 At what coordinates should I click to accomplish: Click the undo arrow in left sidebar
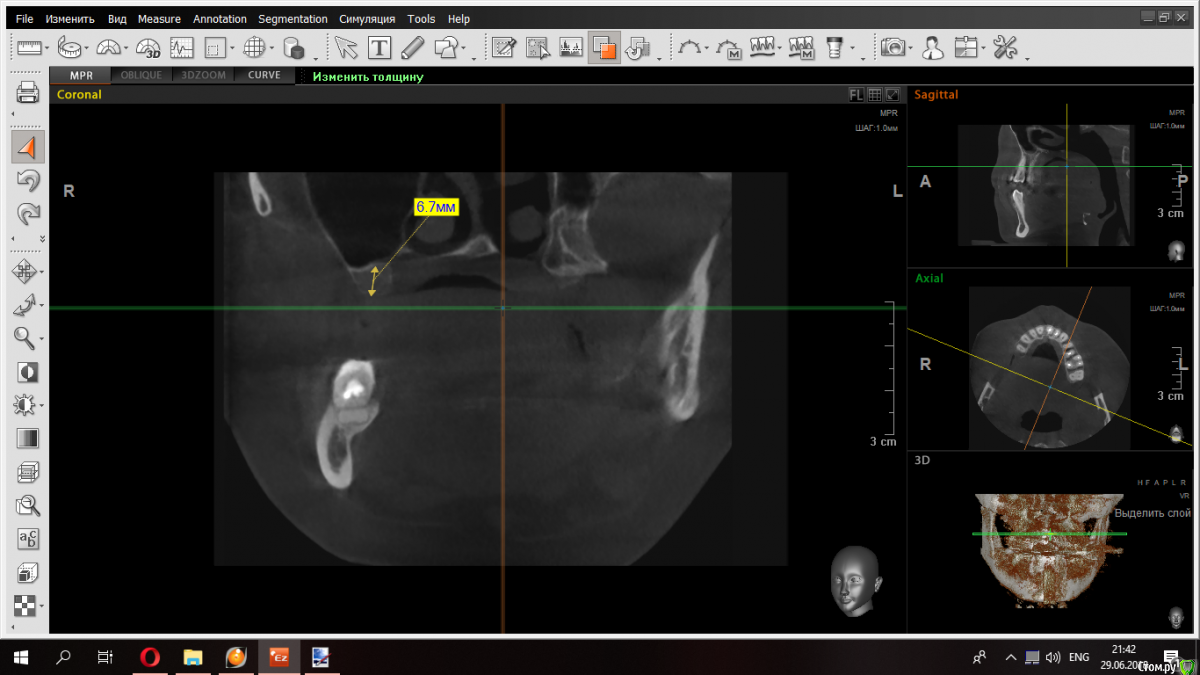pos(28,180)
